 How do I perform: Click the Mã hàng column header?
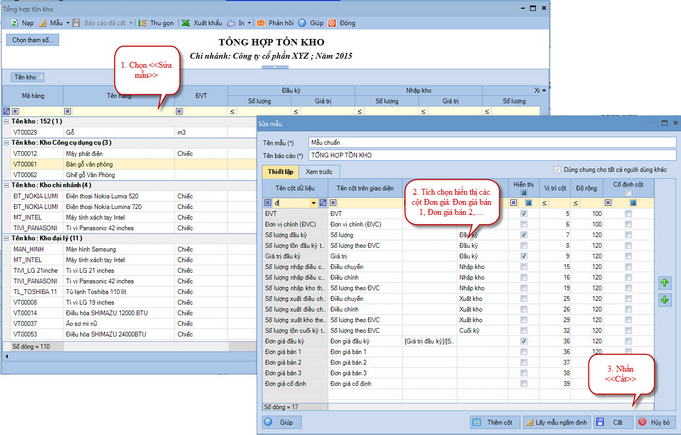point(33,96)
